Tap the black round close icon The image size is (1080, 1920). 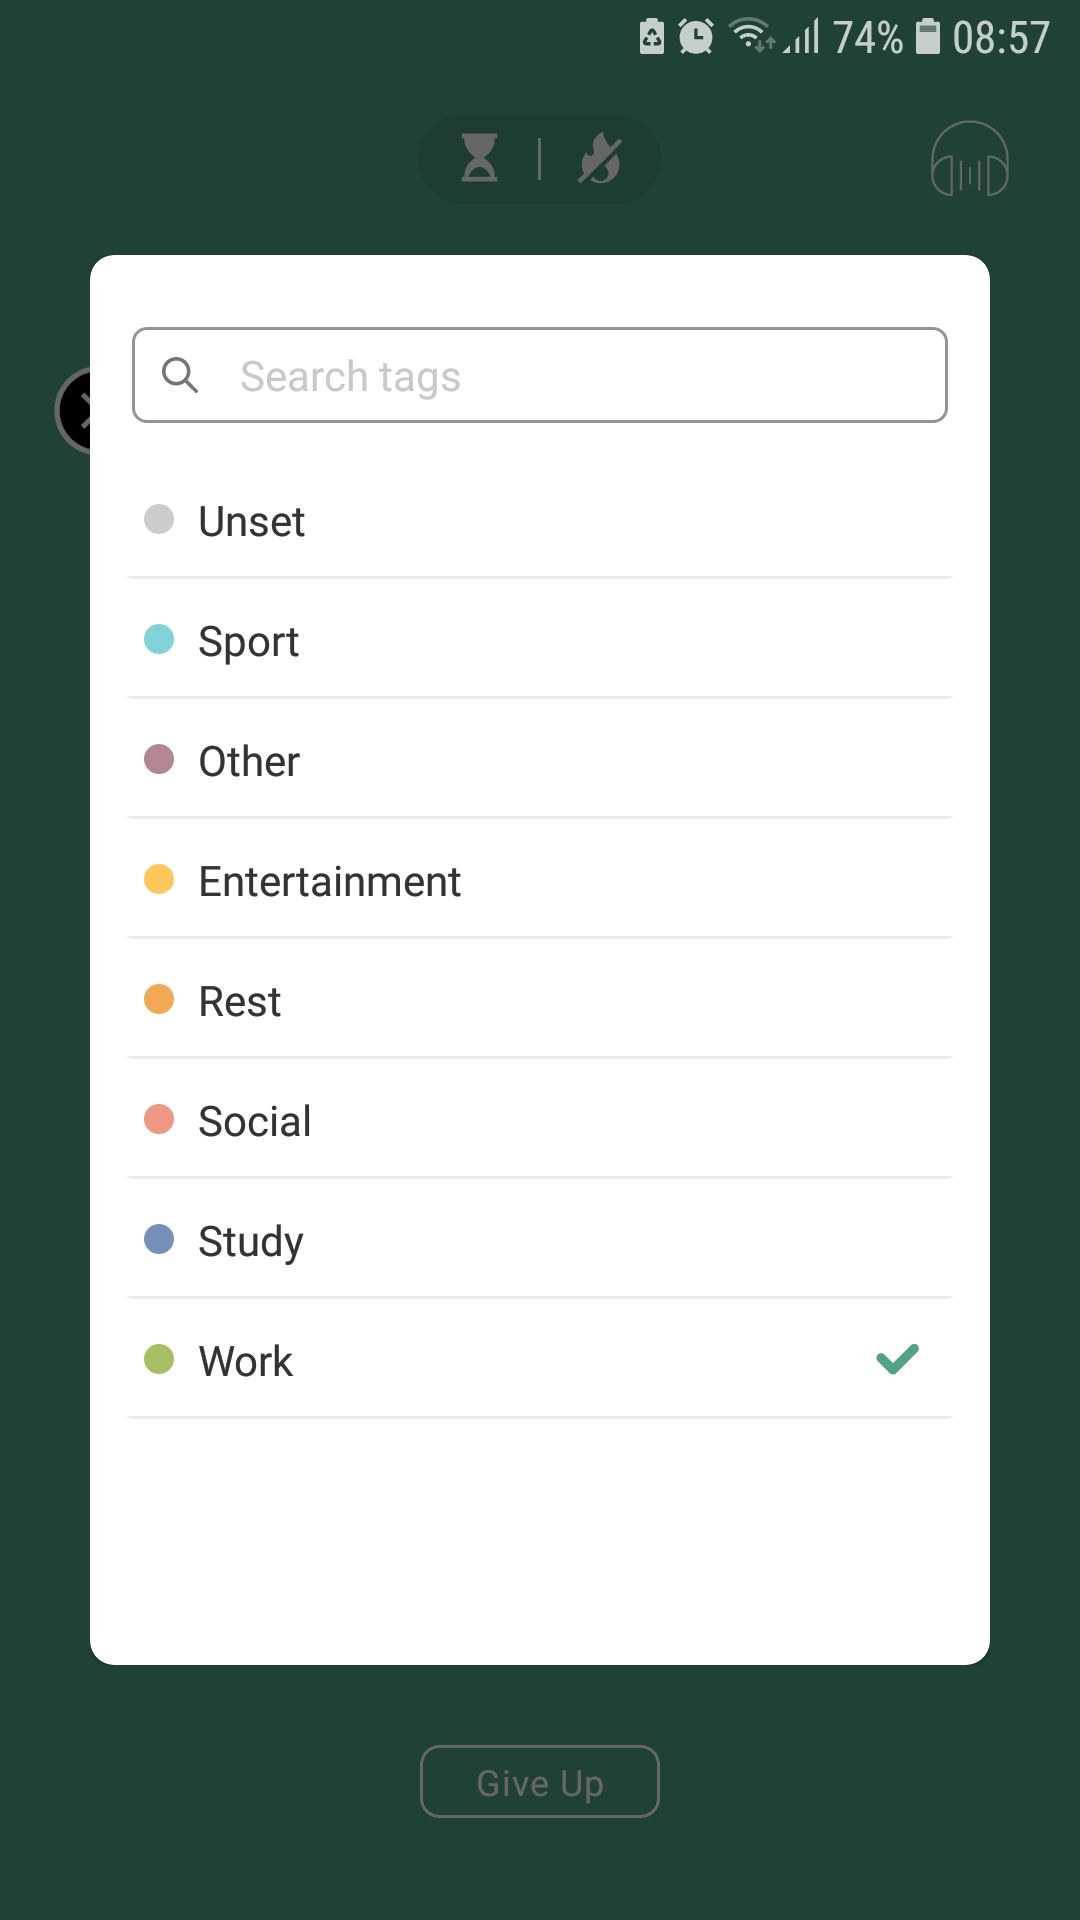(74, 411)
